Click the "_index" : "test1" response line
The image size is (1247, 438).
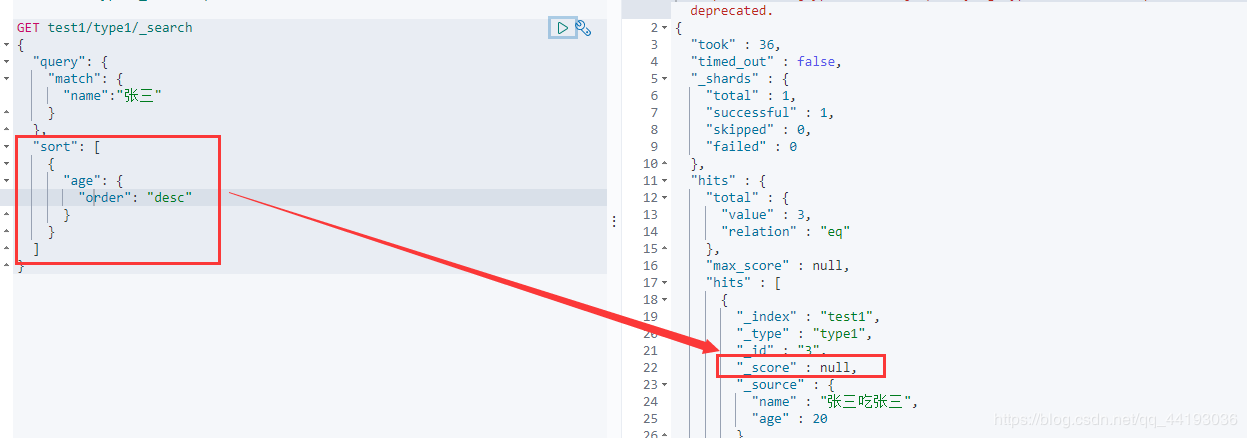(x=807, y=317)
